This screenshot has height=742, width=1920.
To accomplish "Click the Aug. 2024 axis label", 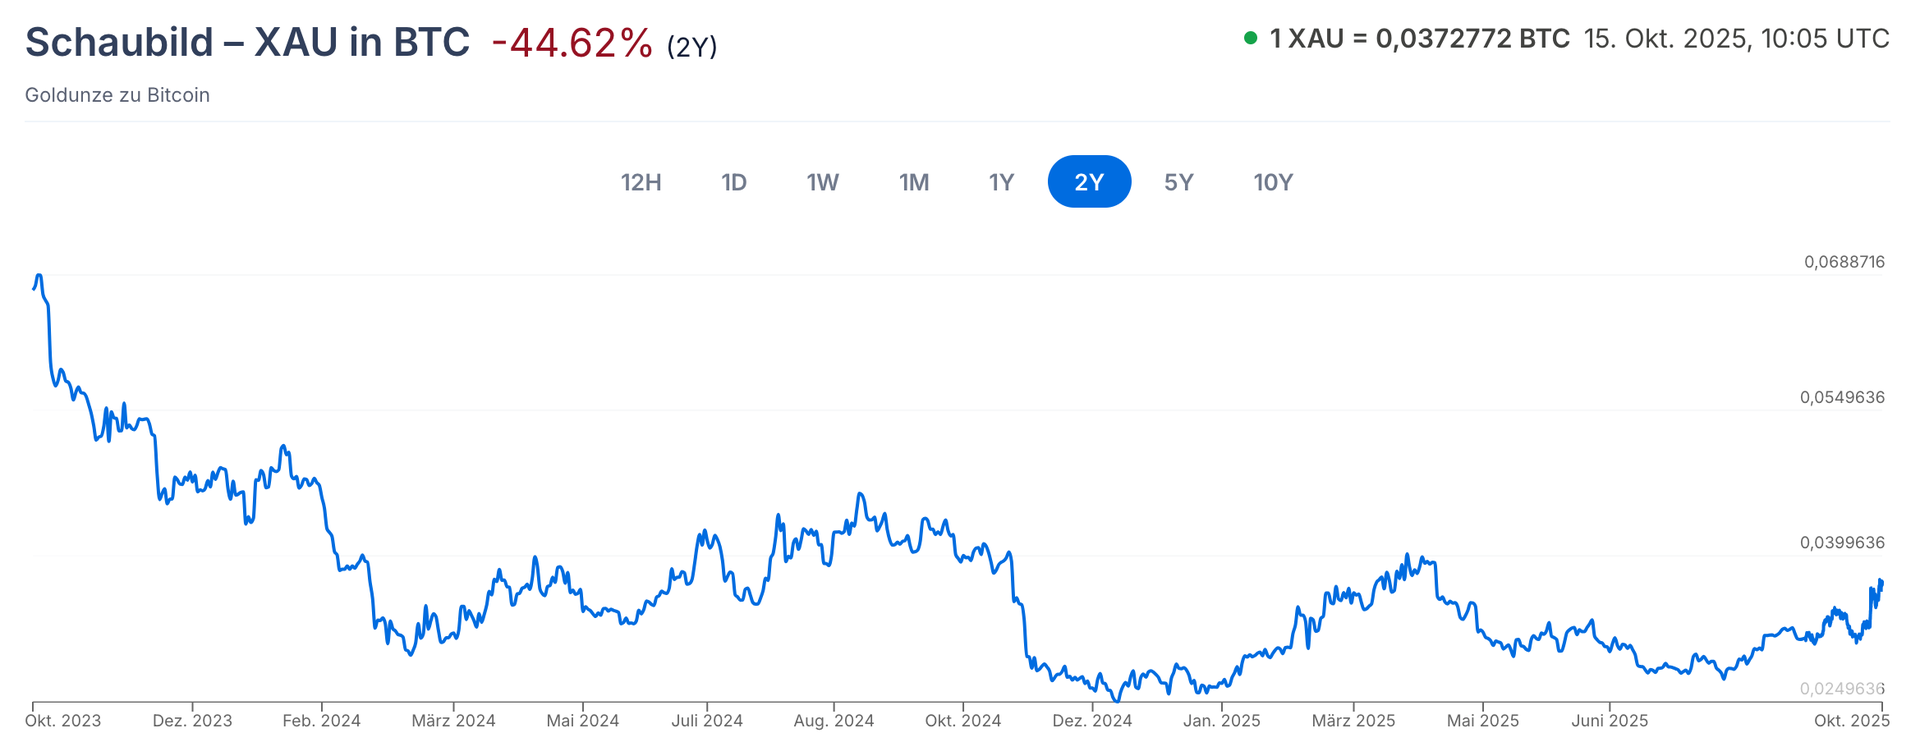I will (x=833, y=721).
